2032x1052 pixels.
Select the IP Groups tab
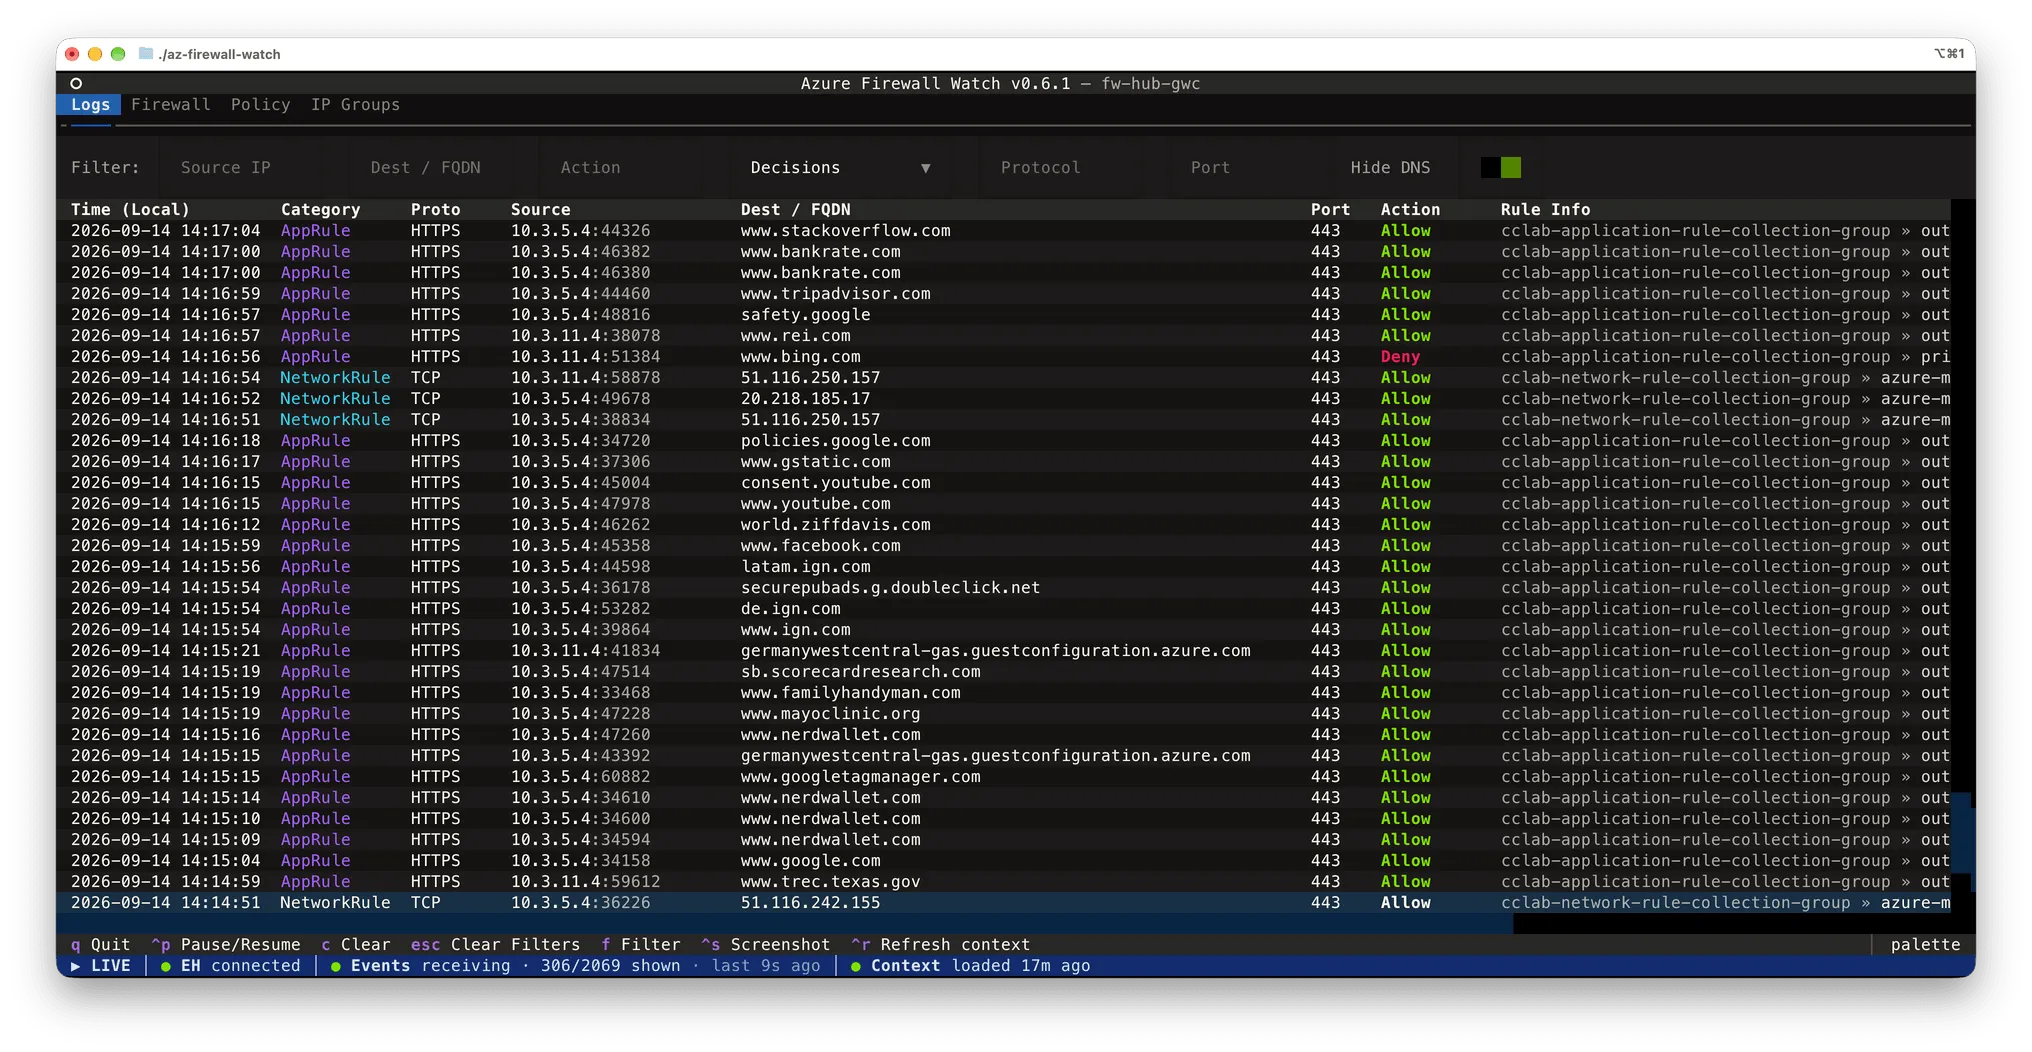[x=355, y=104]
